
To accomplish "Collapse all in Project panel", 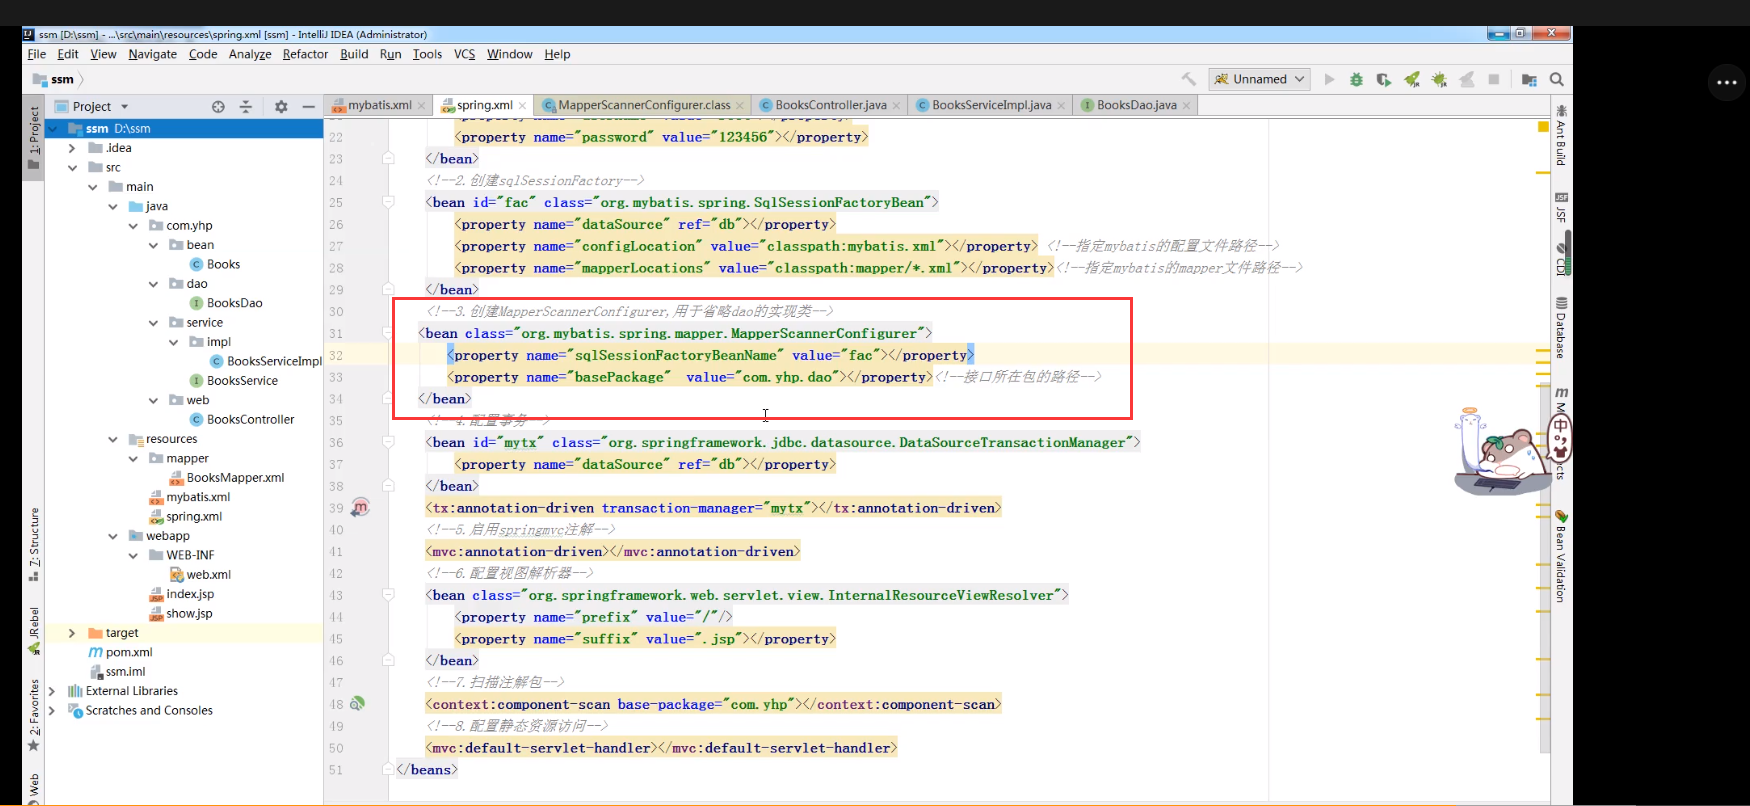I will (246, 106).
